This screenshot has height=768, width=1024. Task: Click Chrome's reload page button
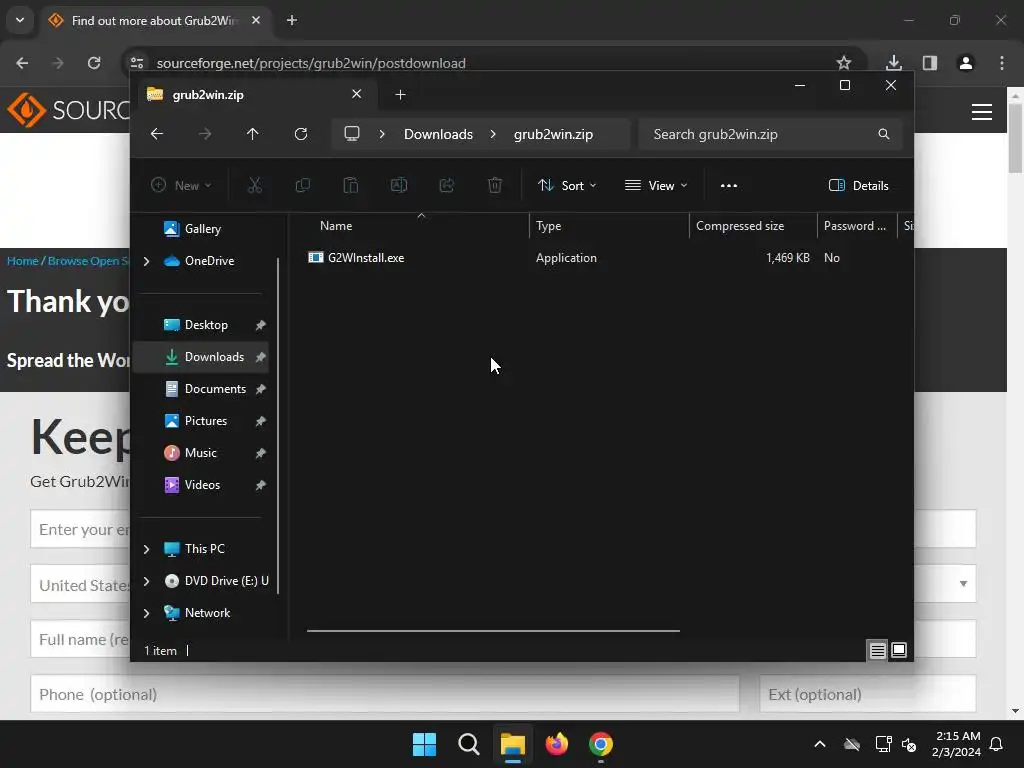click(94, 63)
